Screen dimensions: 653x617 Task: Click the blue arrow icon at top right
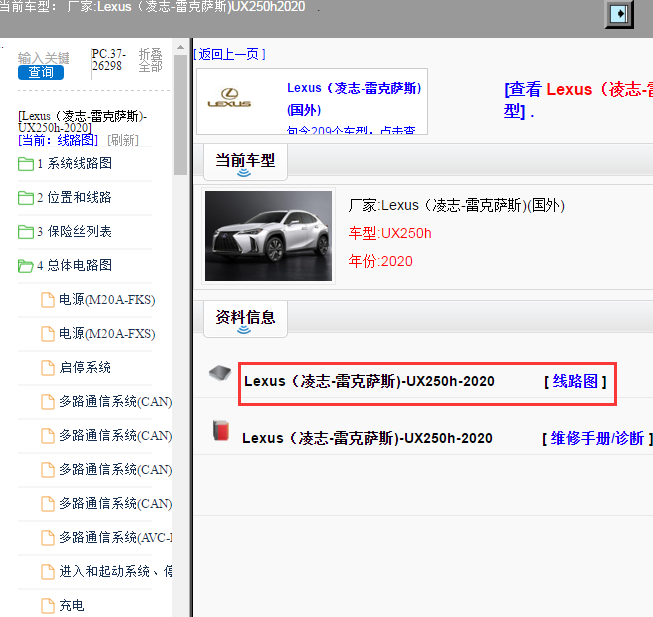(619, 14)
